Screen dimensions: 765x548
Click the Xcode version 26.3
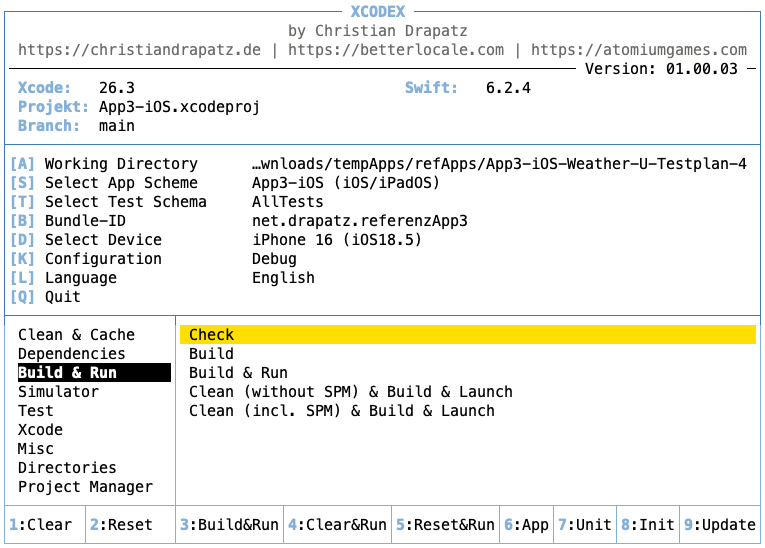click(x=117, y=88)
